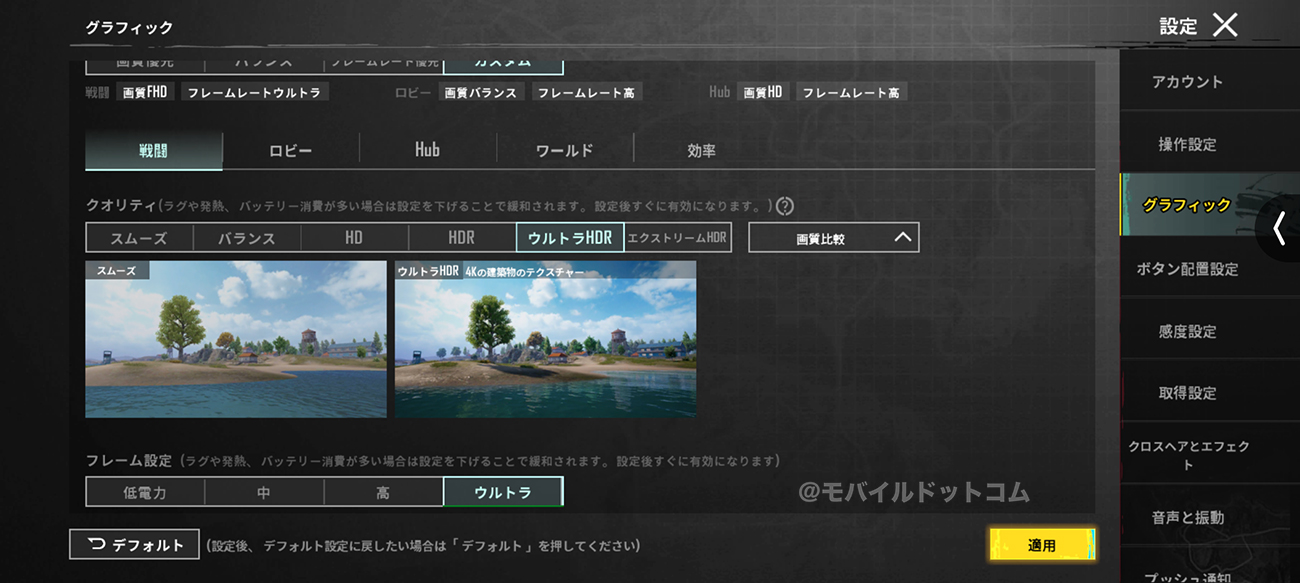Reset settings with デフォルト button
Screen dimensions: 1300x583
[x=134, y=545]
